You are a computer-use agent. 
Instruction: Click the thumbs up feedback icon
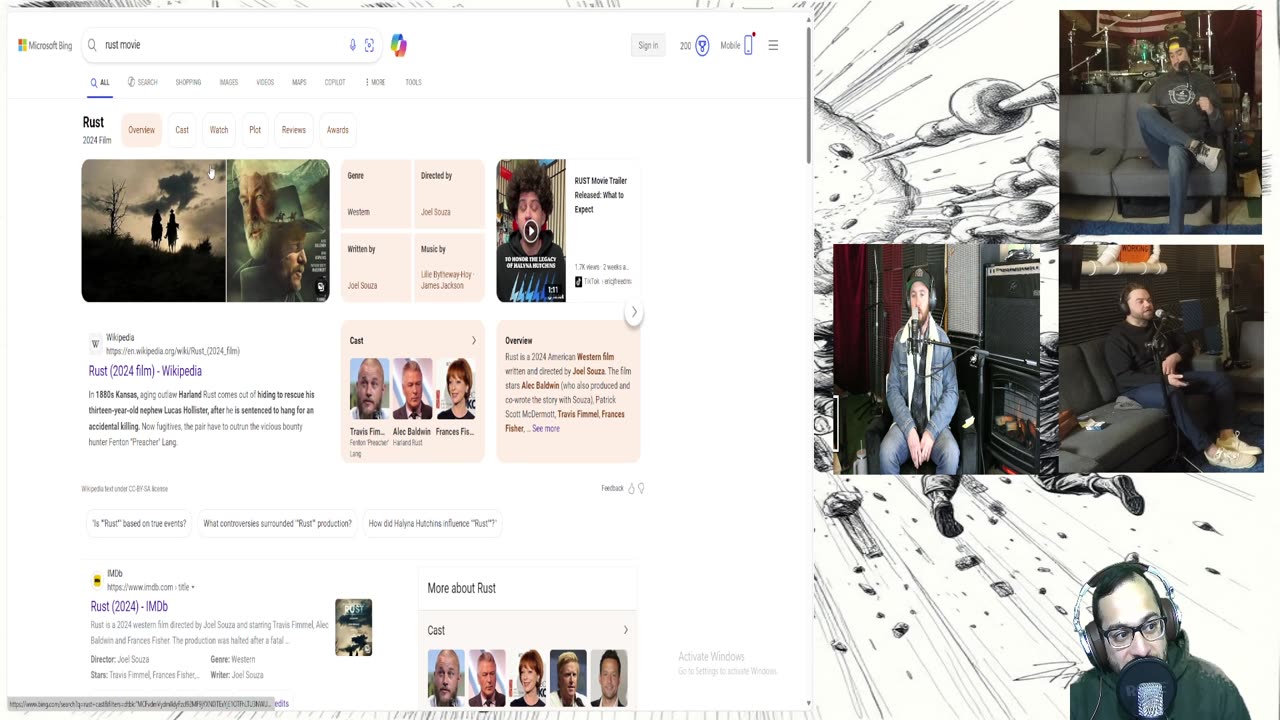click(631, 488)
